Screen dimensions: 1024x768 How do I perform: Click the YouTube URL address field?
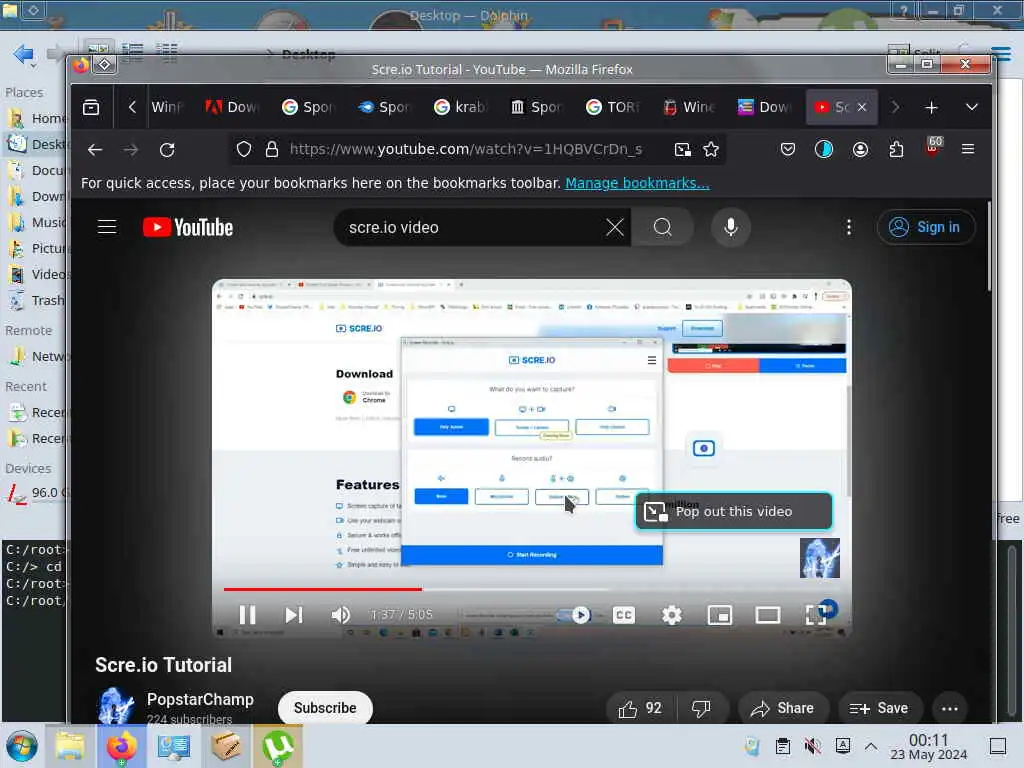(x=466, y=150)
